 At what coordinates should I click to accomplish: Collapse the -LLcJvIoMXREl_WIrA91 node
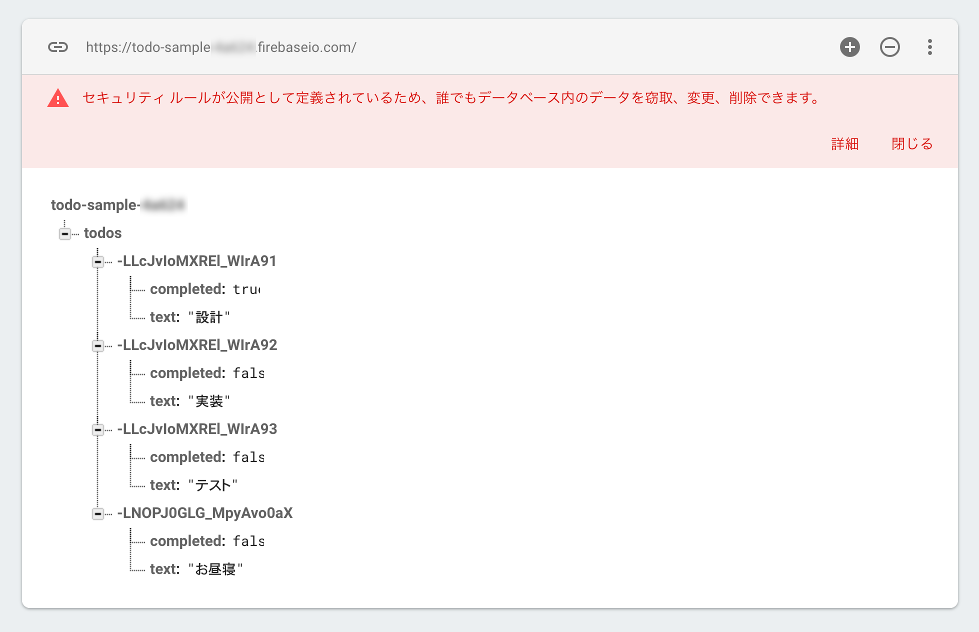tap(98, 262)
